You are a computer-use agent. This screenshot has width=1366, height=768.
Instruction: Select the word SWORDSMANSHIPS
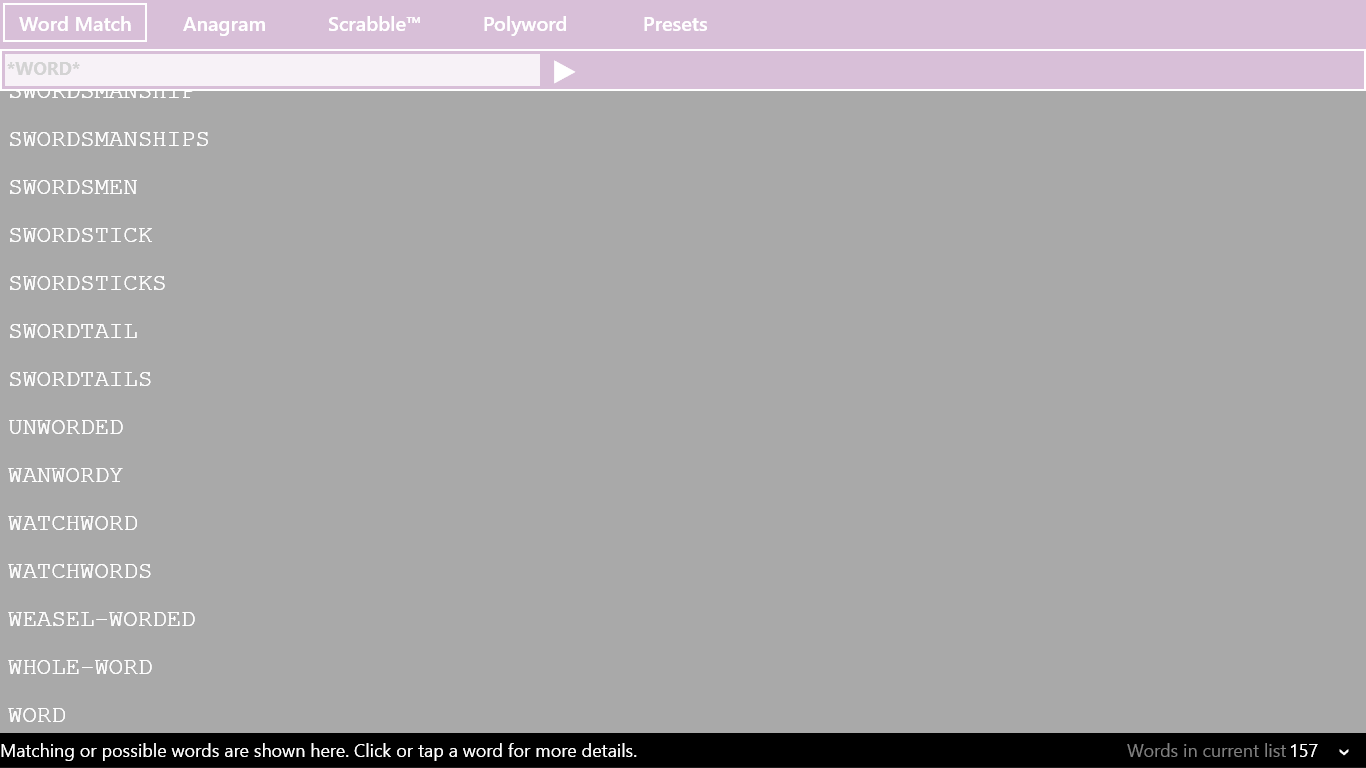tap(109, 139)
